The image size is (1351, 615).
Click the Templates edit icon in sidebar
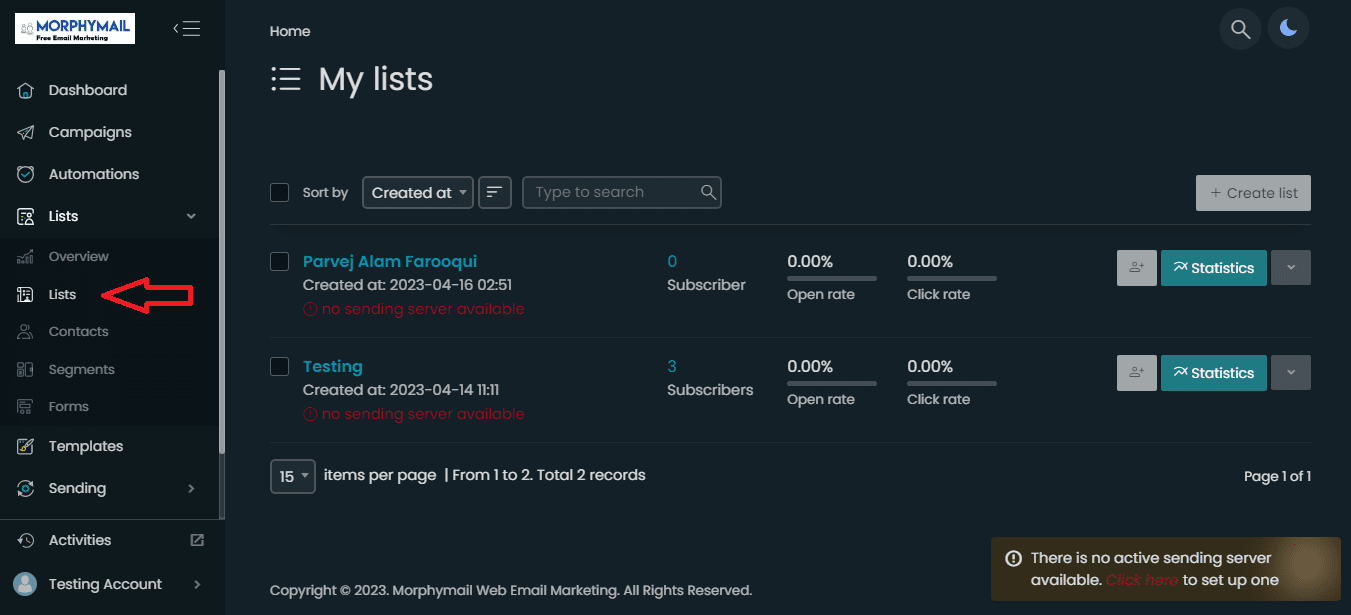tap(27, 446)
